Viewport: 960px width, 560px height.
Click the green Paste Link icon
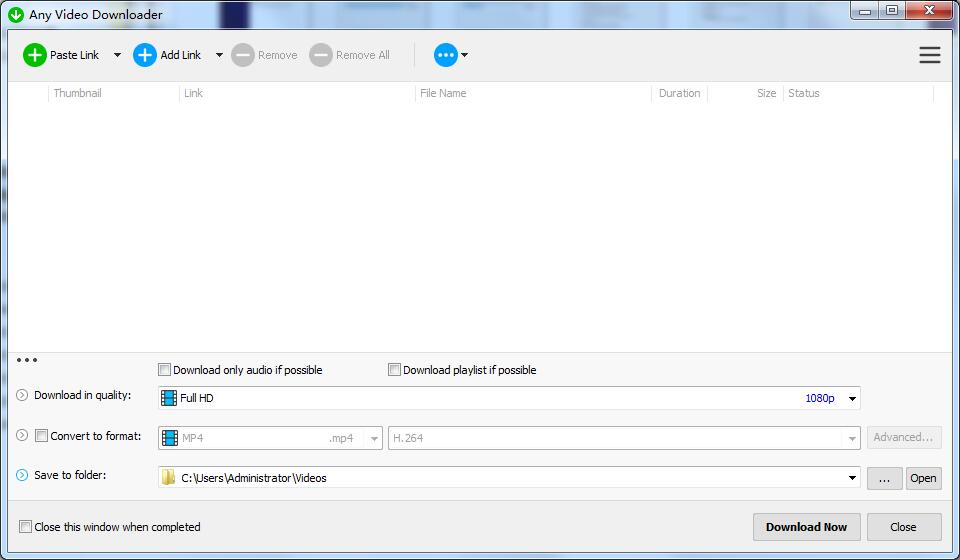point(35,55)
